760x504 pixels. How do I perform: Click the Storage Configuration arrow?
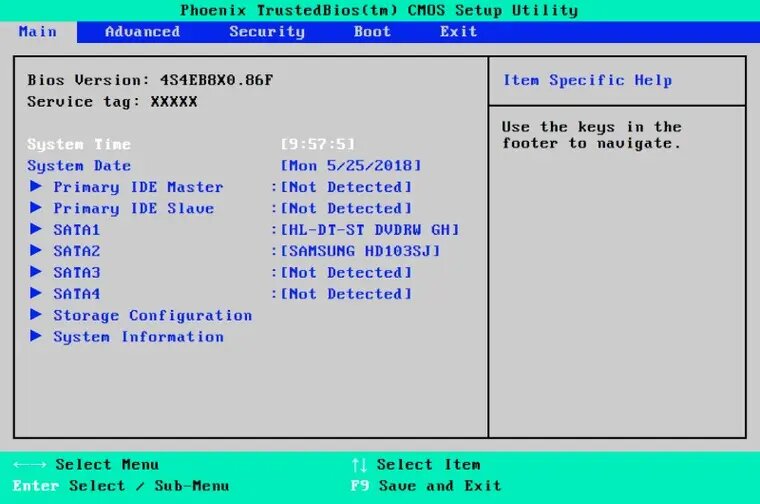point(35,315)
